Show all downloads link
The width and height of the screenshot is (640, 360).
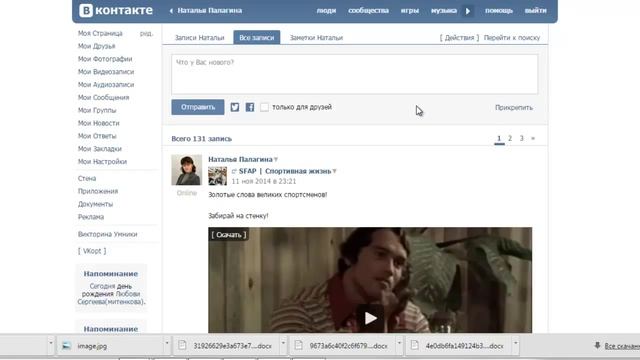coord(622,346)
